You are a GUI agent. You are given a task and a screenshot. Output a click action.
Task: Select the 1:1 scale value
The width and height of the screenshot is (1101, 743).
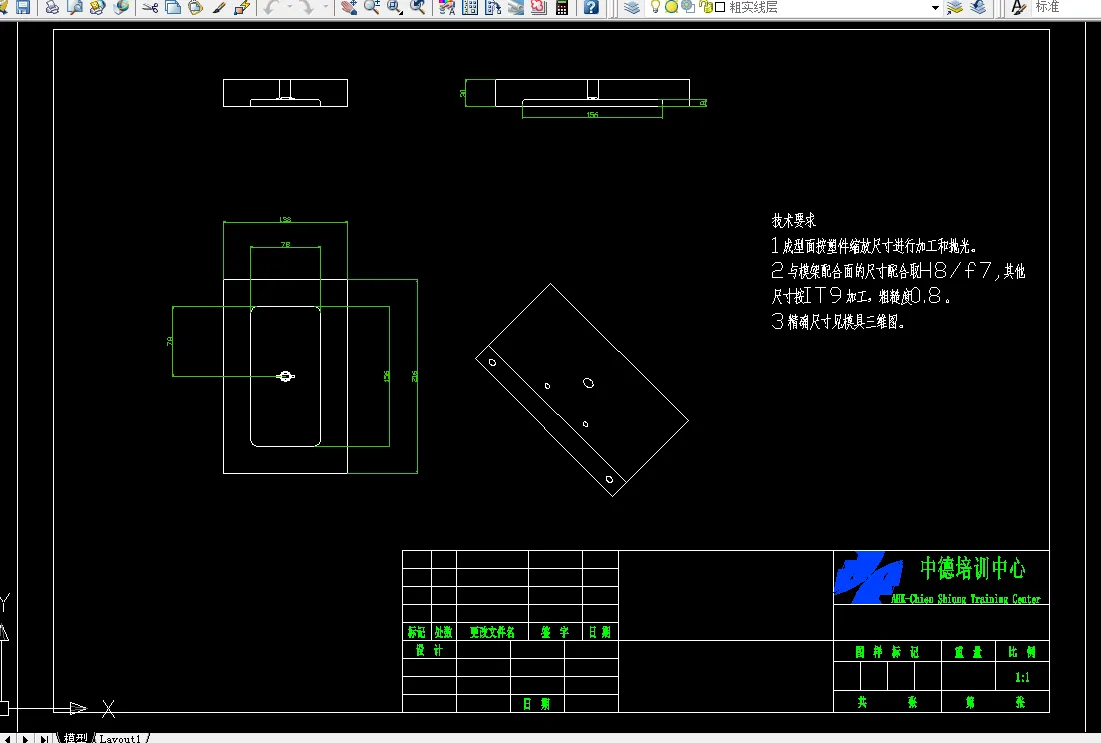1022,677
